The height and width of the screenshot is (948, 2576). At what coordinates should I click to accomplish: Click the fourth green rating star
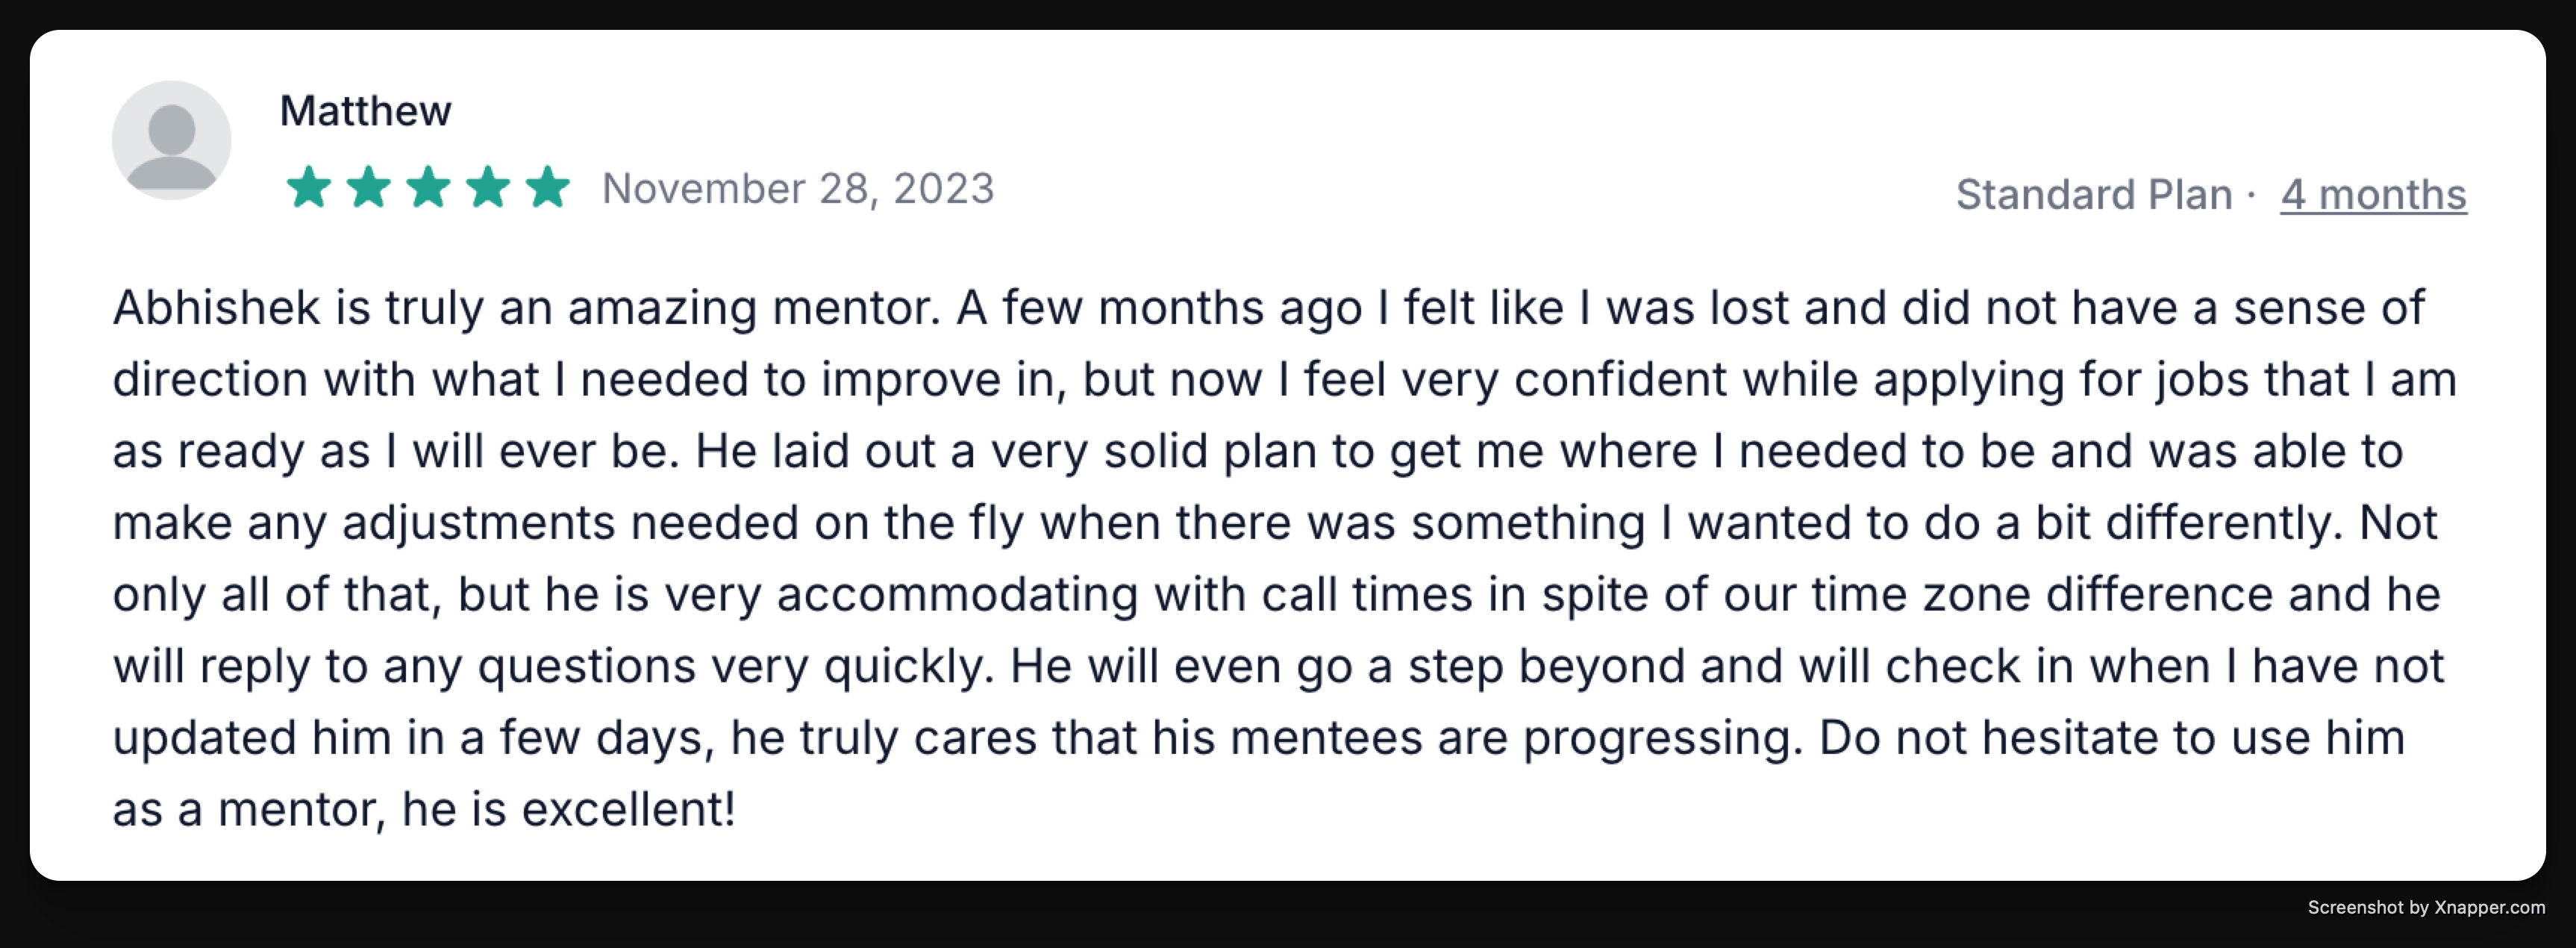click(489, 187)
